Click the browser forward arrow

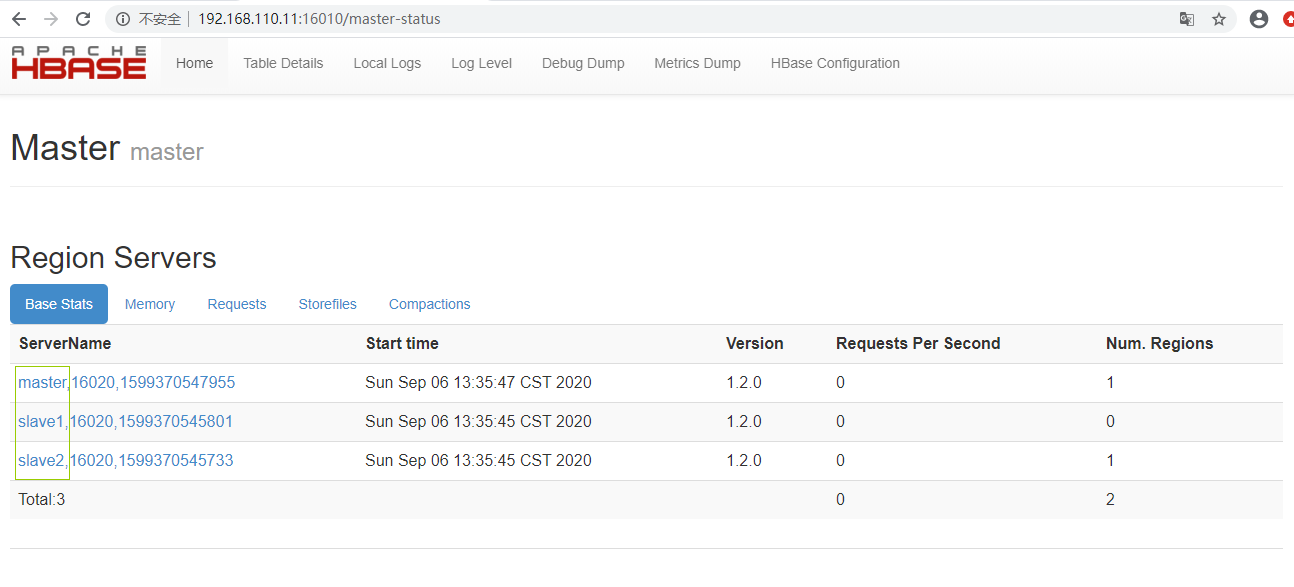click(x=51, y=19)
